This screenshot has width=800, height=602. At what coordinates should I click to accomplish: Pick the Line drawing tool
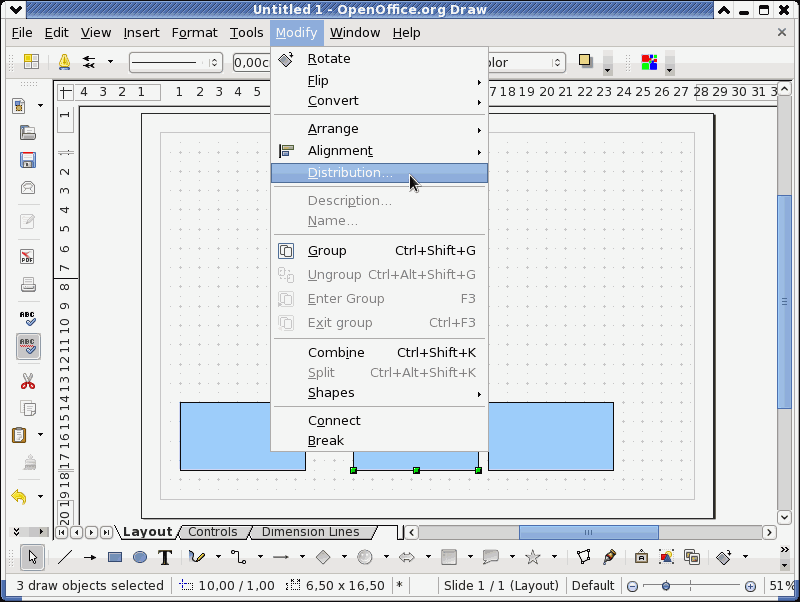point(65,557)
